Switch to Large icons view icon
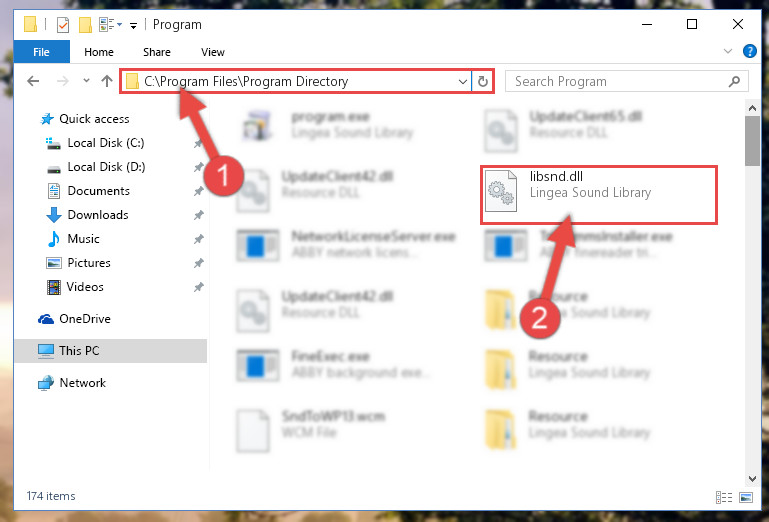This screenshot has height=522, width=769. coord(746,497)
